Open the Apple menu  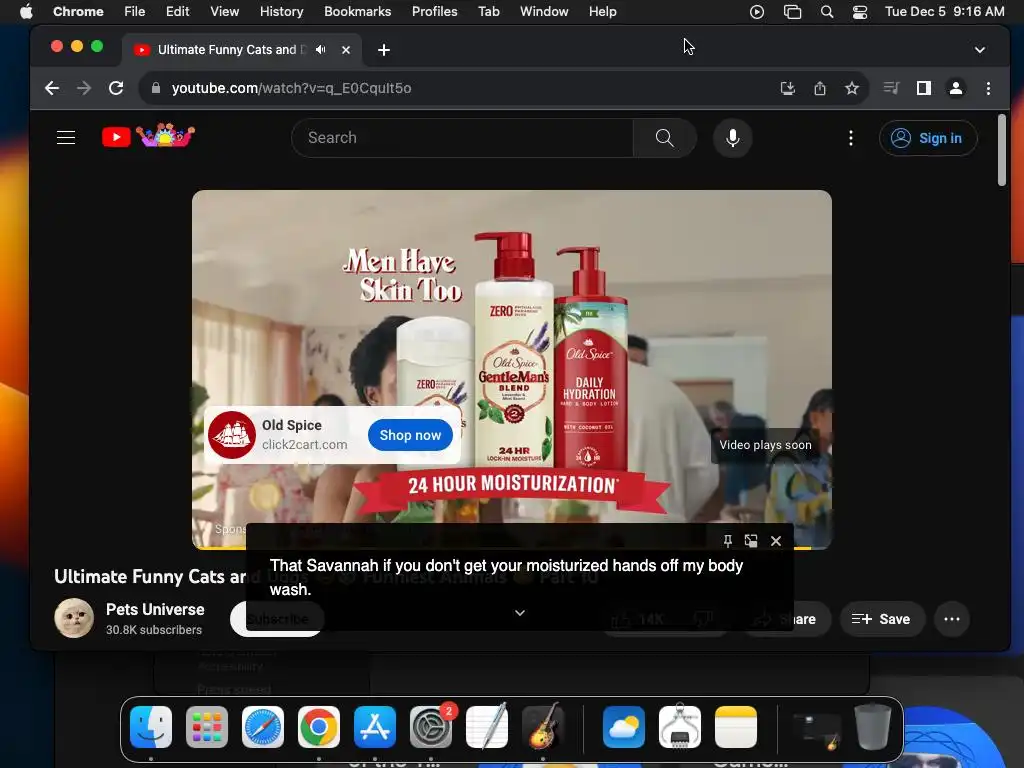pyautogui.click(x=26, y=12)
